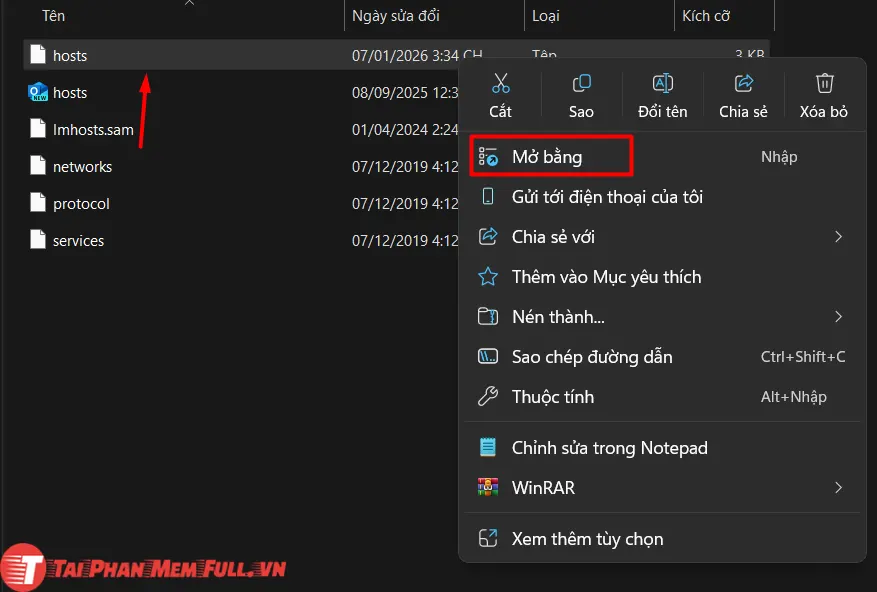Expand the Nén thành submenu
877x592 pixels.
click(x=838, y=317)
